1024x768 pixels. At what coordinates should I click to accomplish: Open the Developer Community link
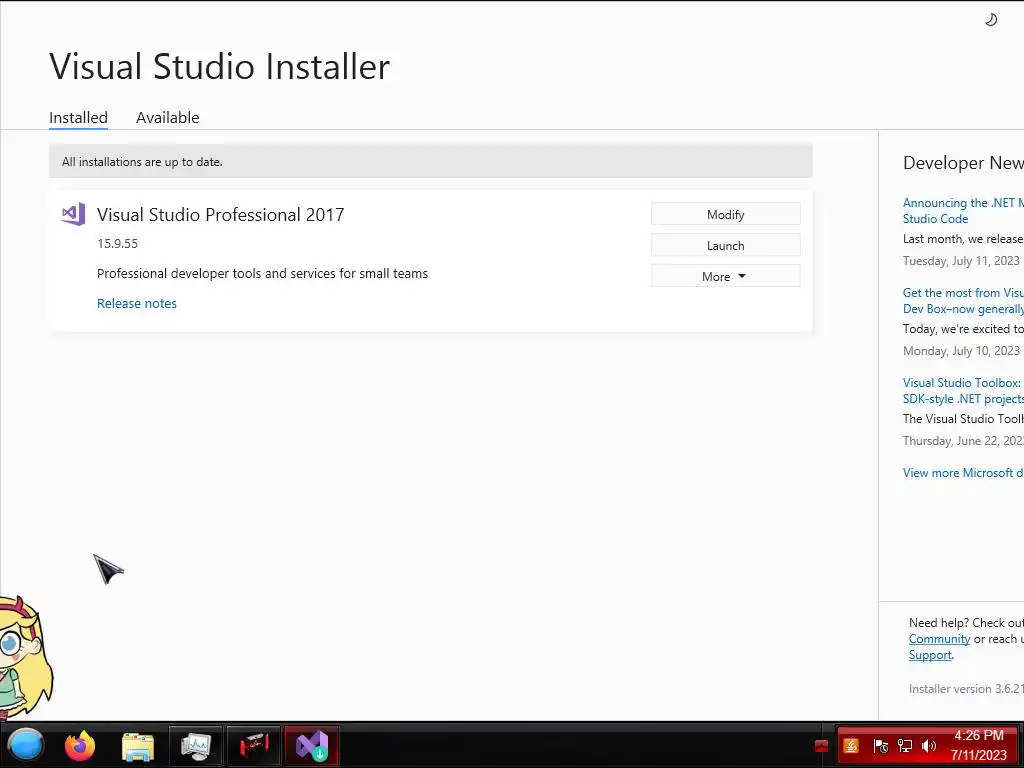[x=939, y=639]
